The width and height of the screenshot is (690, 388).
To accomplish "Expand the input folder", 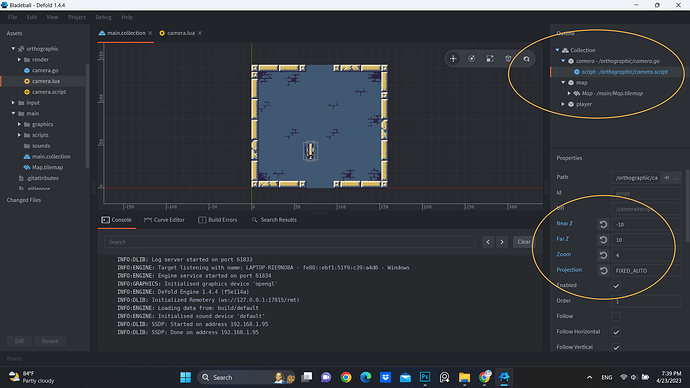I will (13, 102).
